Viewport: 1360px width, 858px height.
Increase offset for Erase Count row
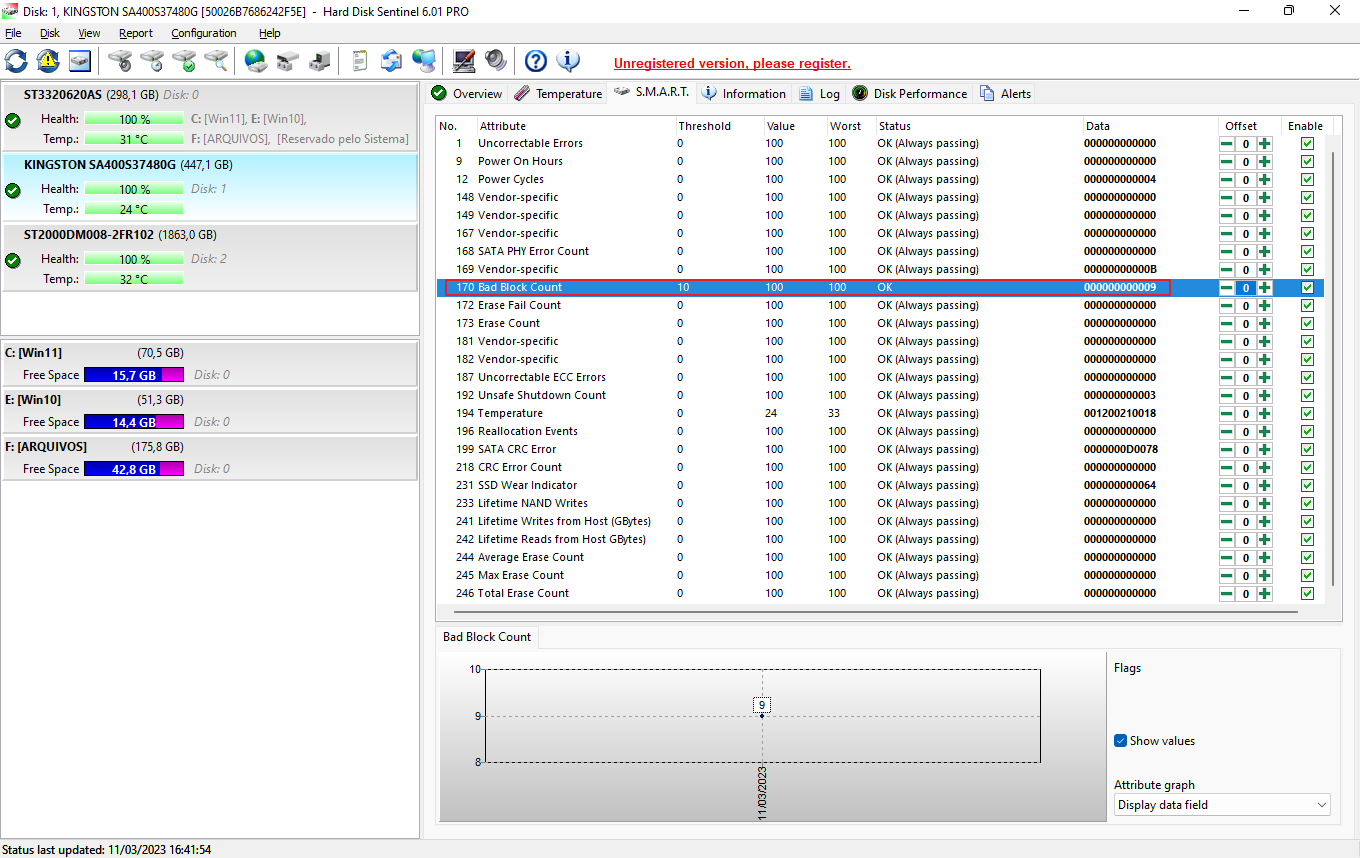pyautogui.click(x=1265, y=324)
